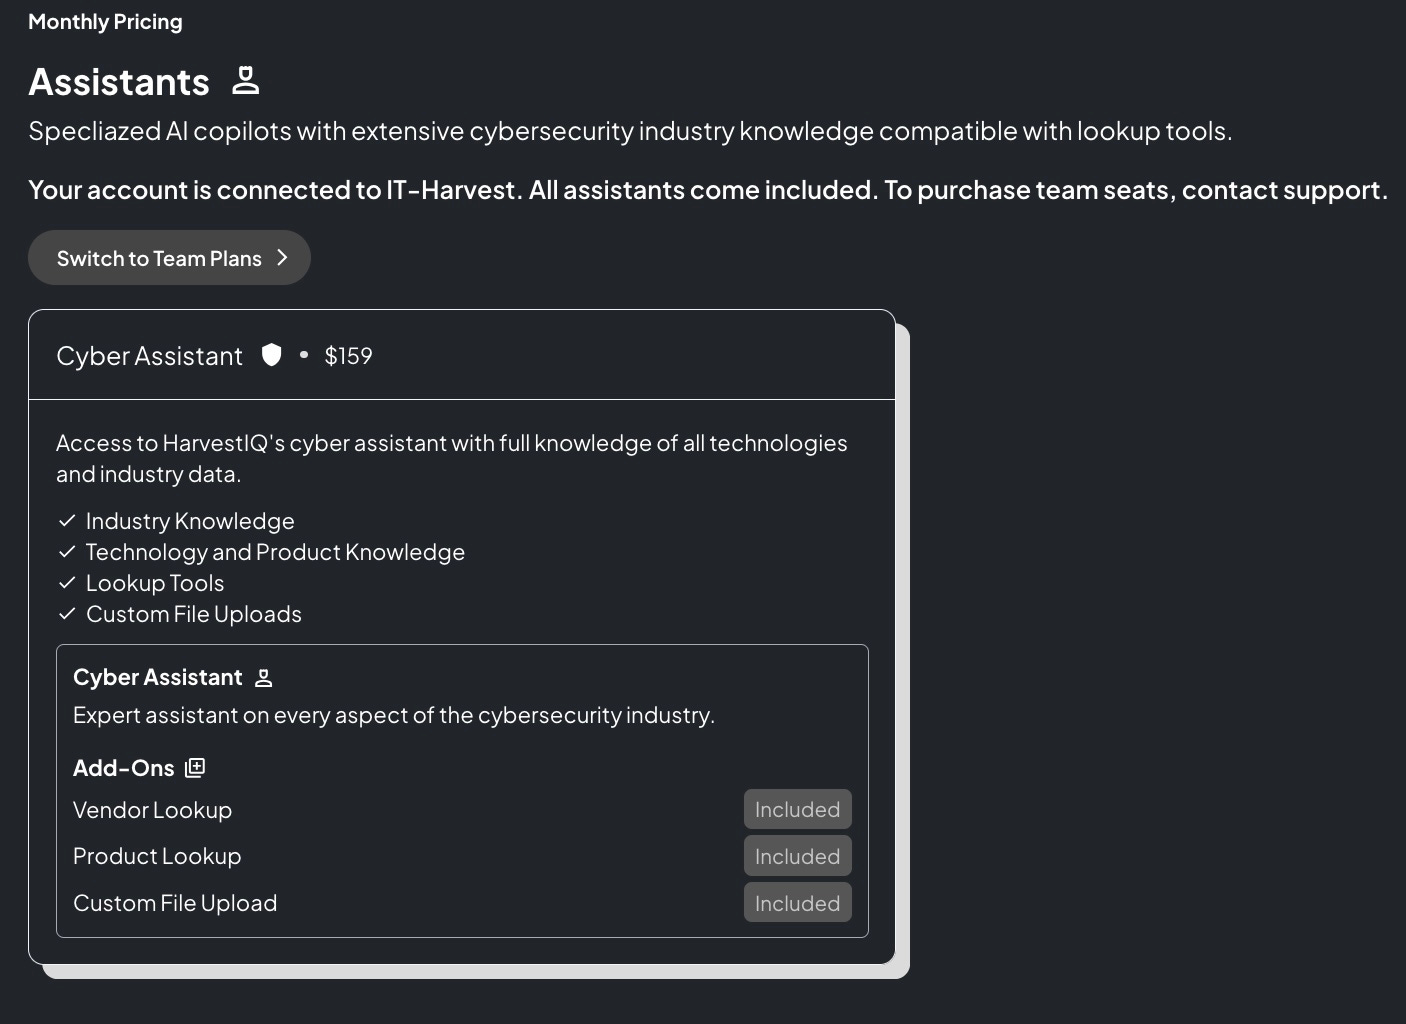Click the shield icon next to Cyber Assistant

[271, 355]
